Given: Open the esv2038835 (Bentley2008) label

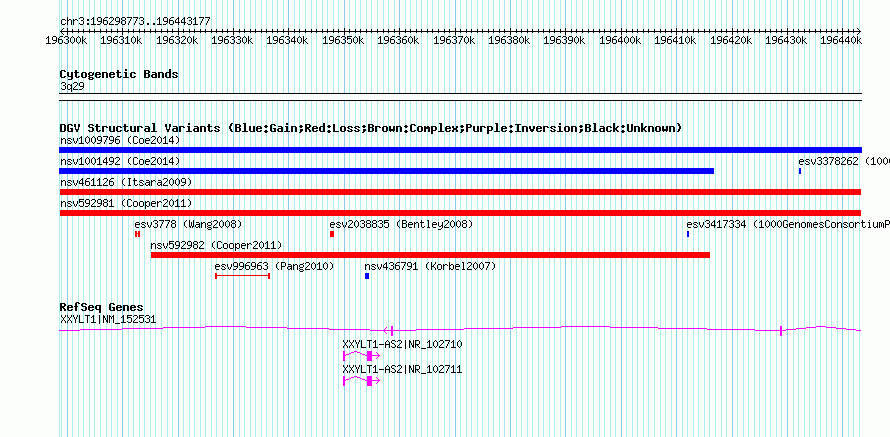Looking at the screenshot, I should click(401, 224).
